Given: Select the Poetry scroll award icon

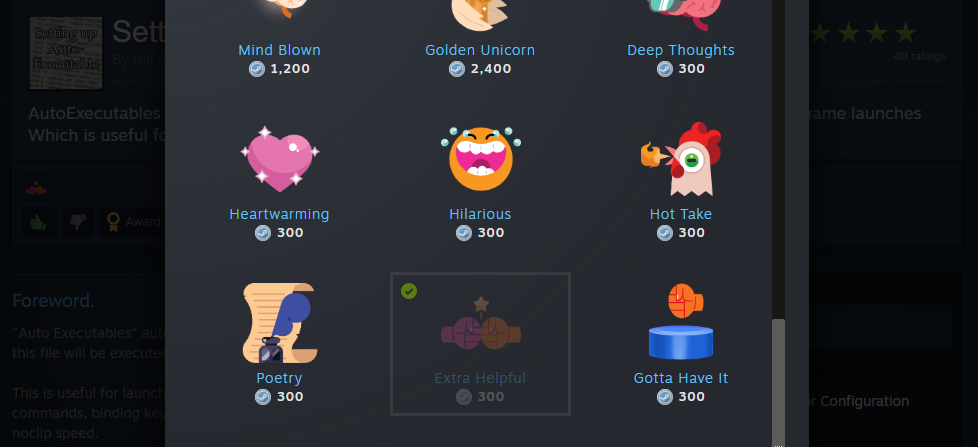Looking at the screenshot, I should [x=279, y=323].
